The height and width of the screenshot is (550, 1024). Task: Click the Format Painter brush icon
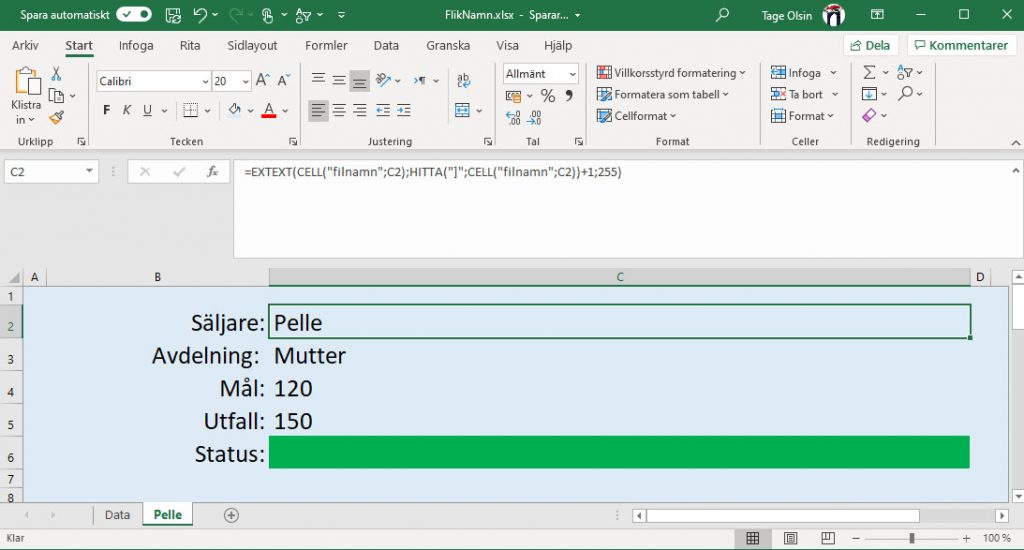coord(56,117)
